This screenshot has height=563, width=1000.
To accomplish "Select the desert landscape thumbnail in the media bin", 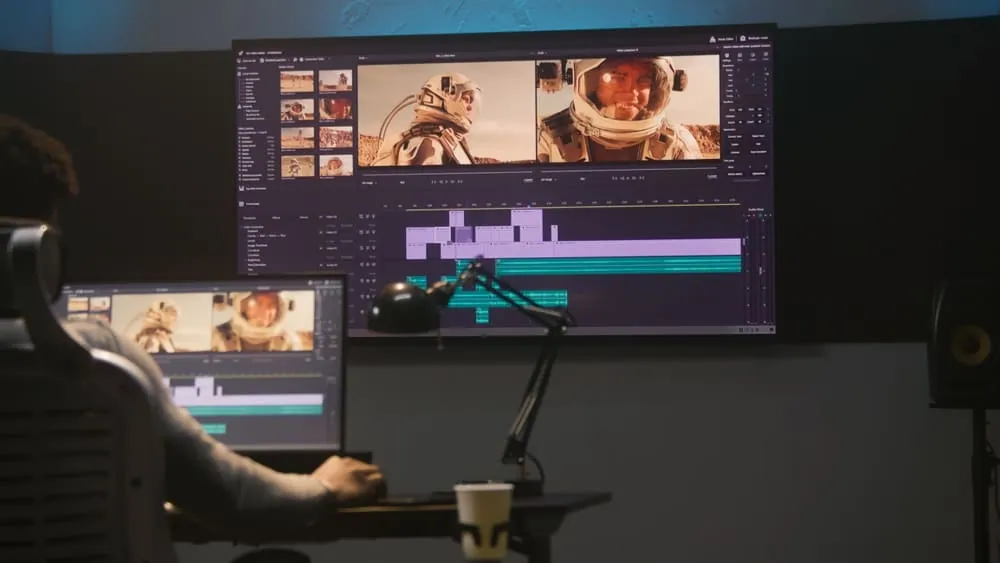I will (297, 81).
